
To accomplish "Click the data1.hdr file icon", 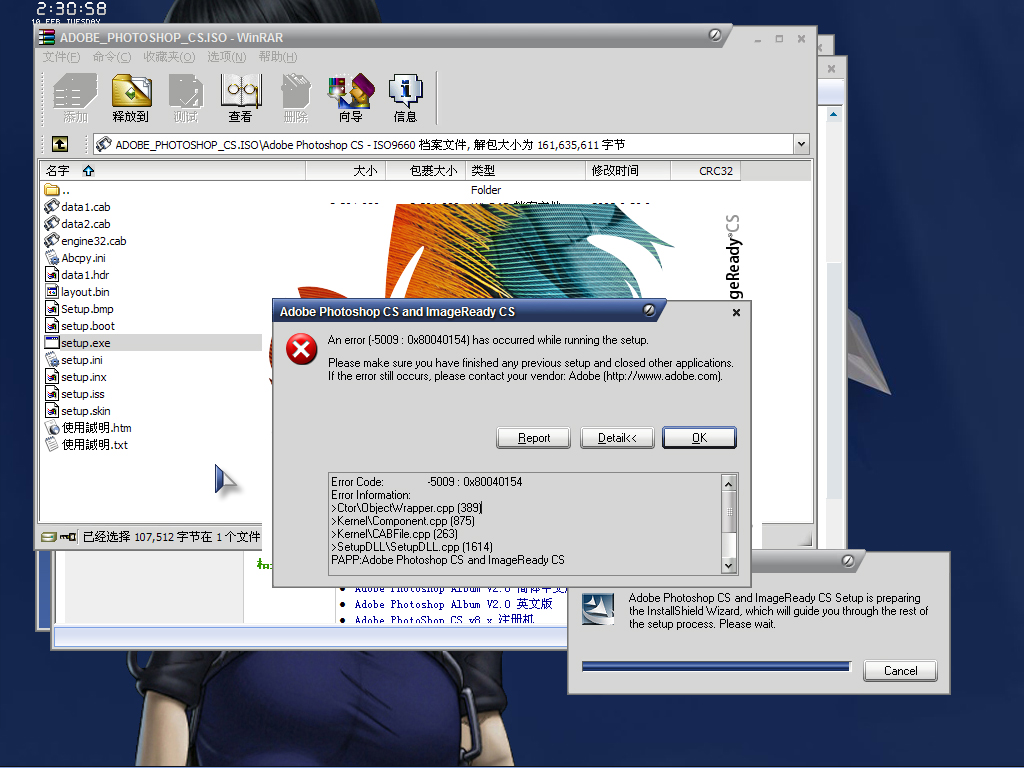I will 52,274.
